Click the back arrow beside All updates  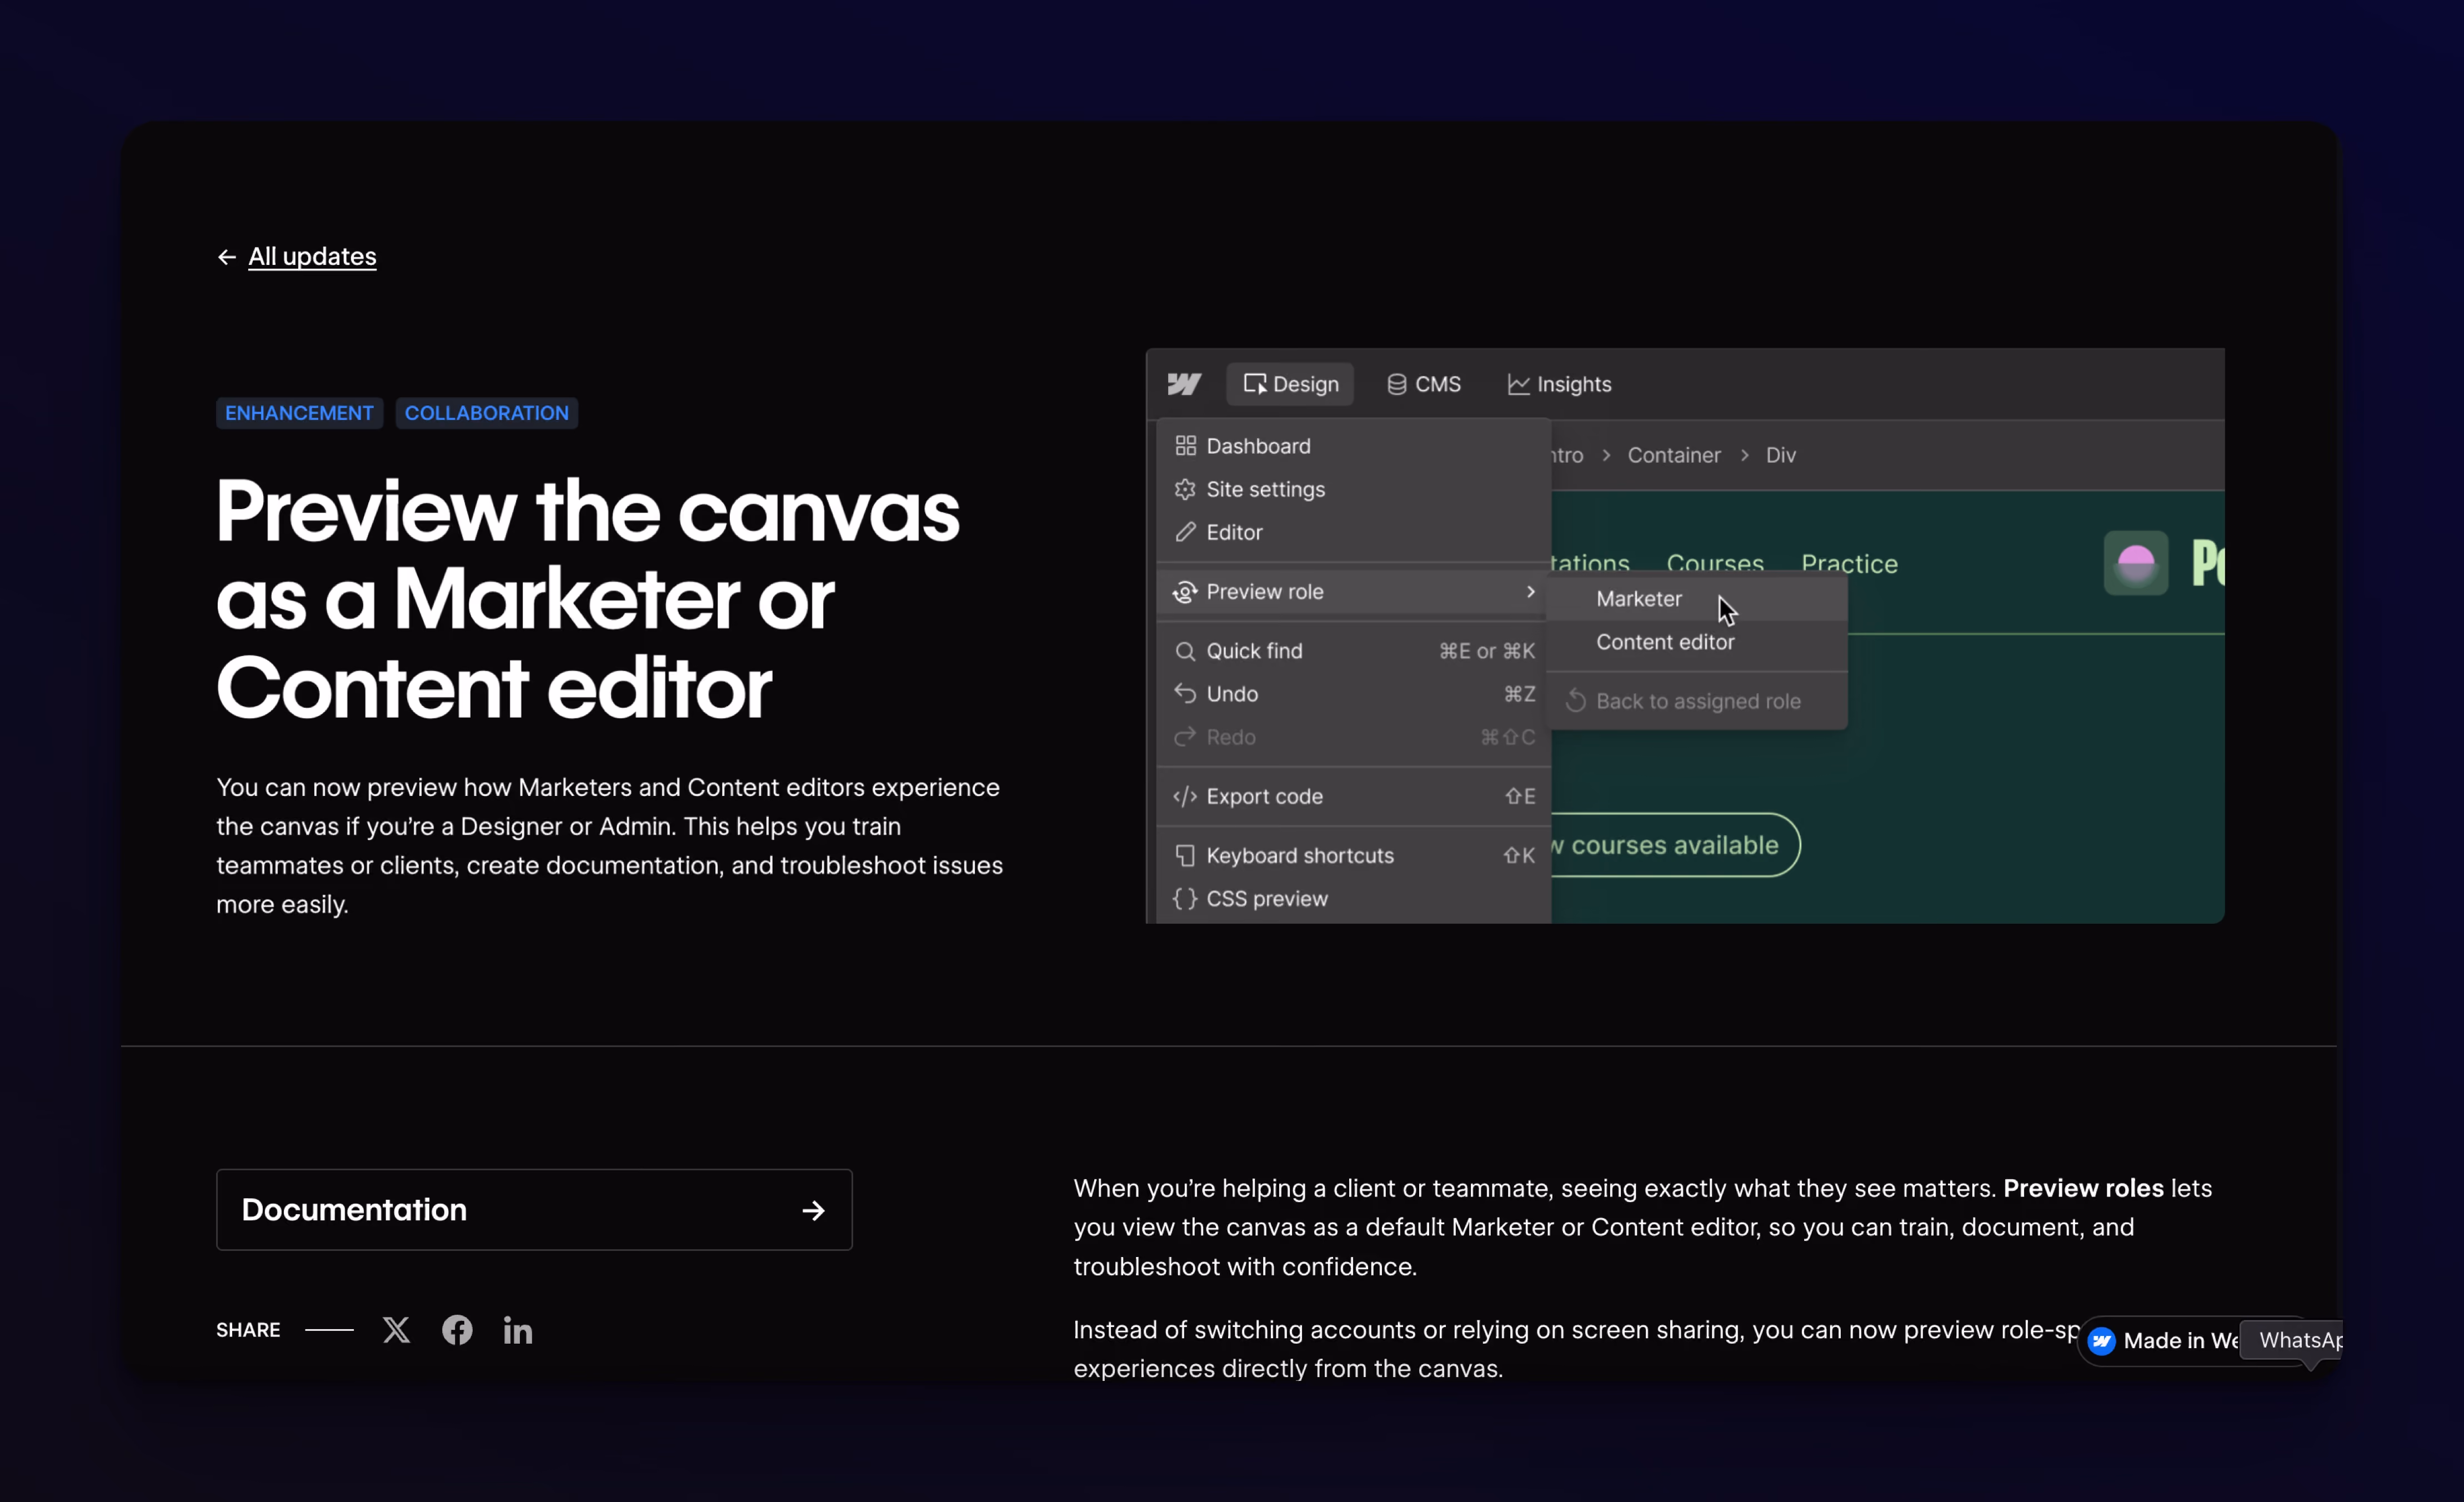click(x=227, y=257)
